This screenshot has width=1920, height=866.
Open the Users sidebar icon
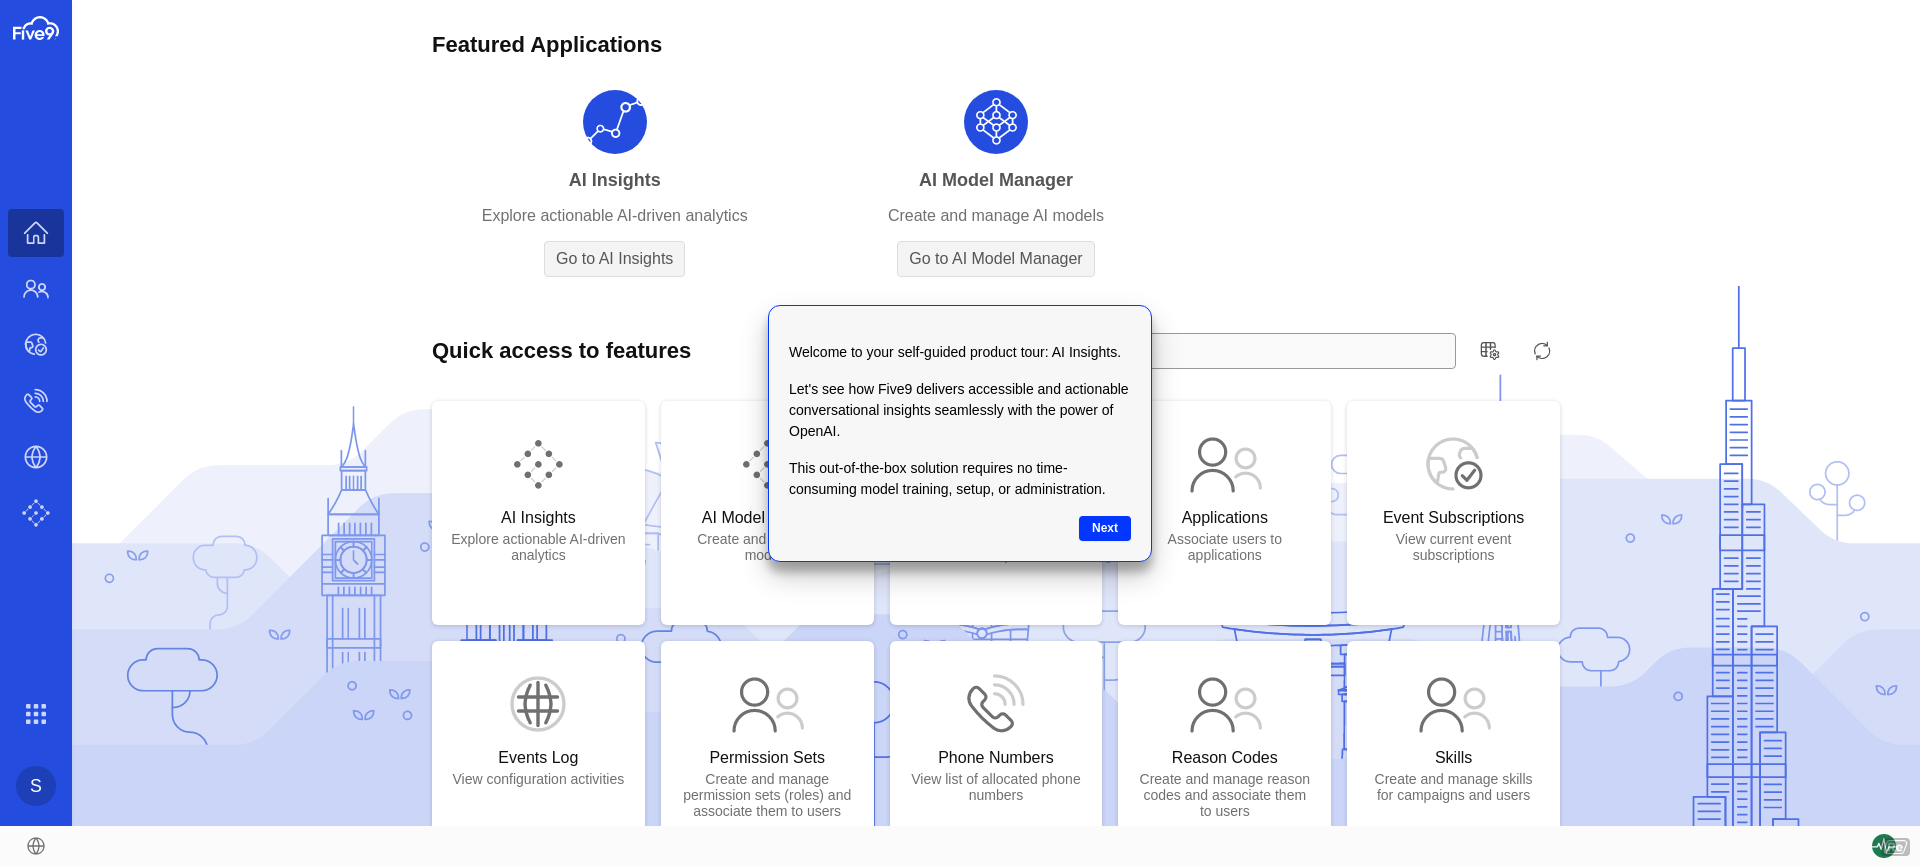36,289
